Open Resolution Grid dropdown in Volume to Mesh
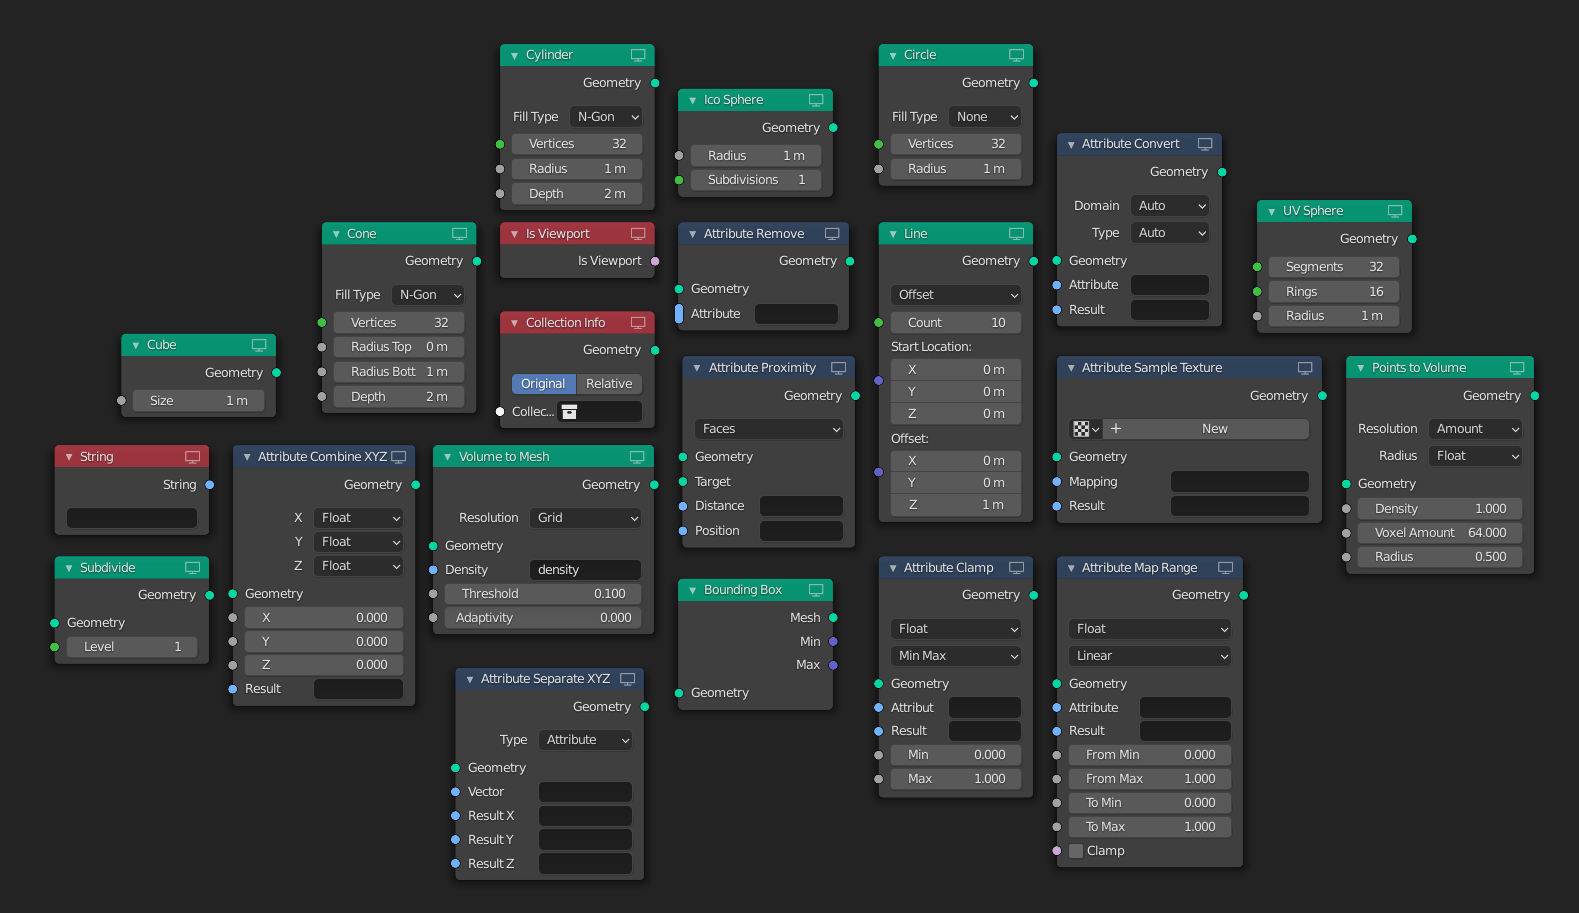Screen dimensions: 1579x913 (x=585, y=518)
